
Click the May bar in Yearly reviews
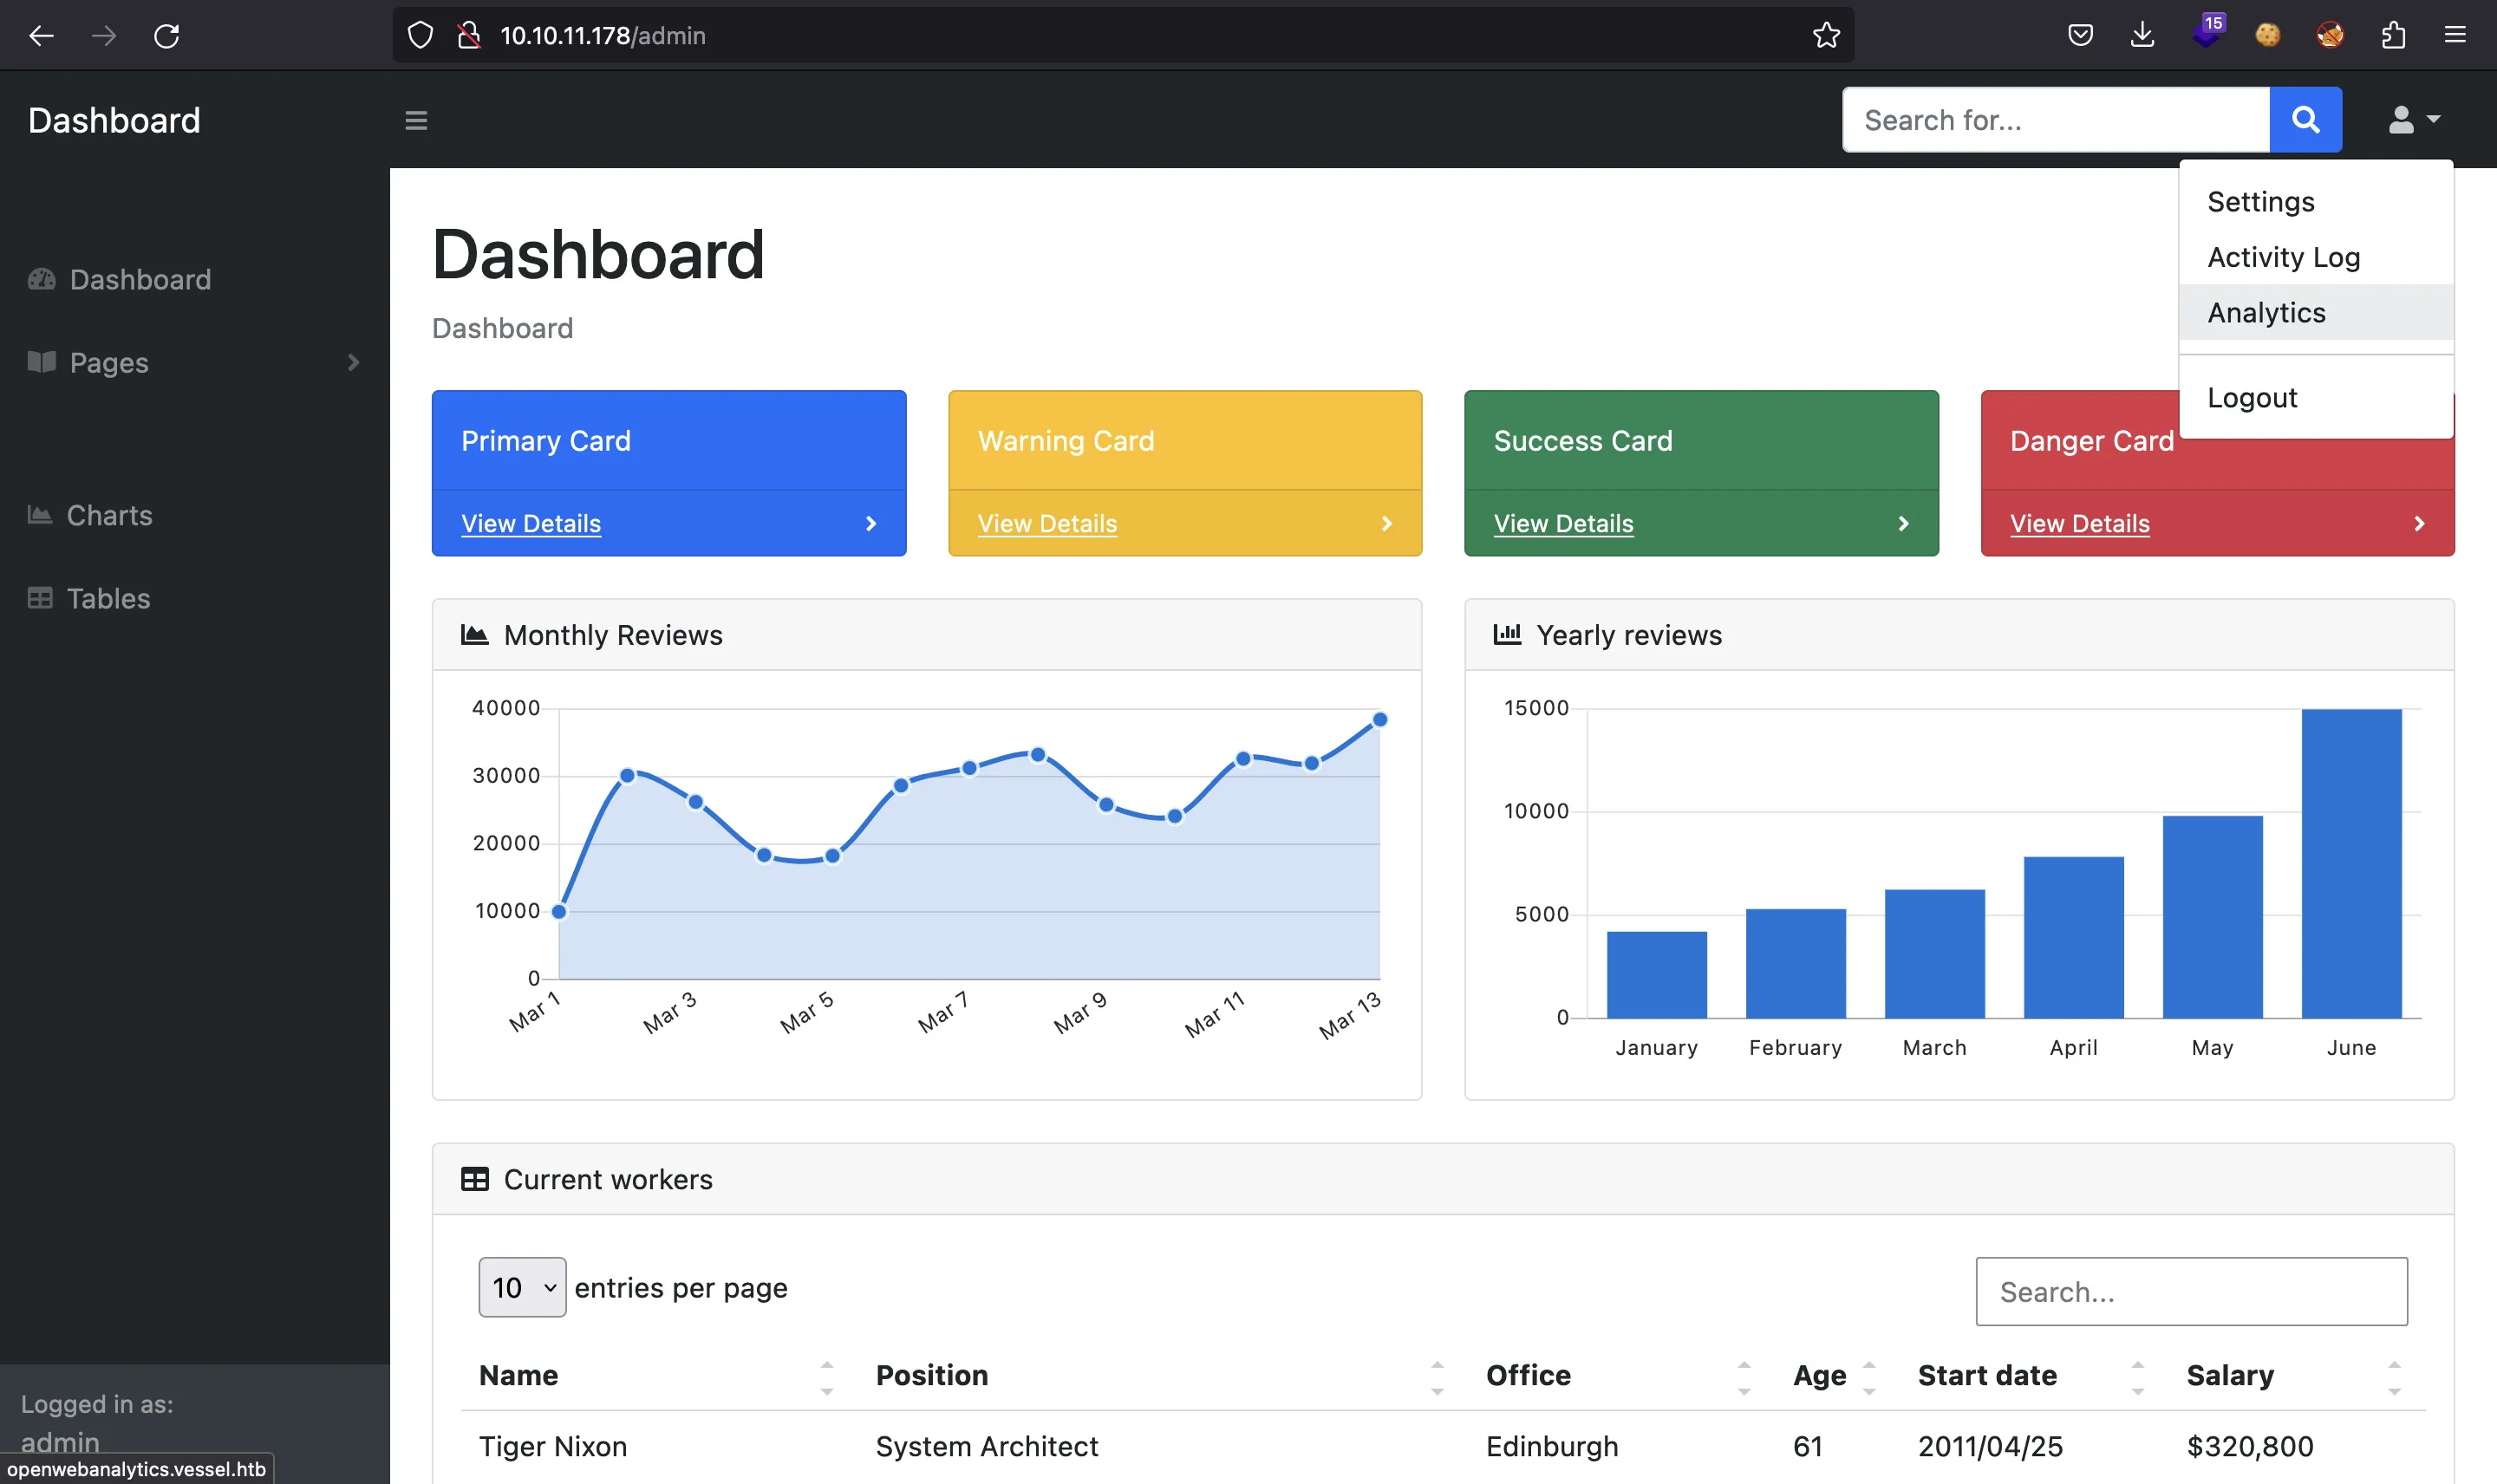tap(2212, 917)
